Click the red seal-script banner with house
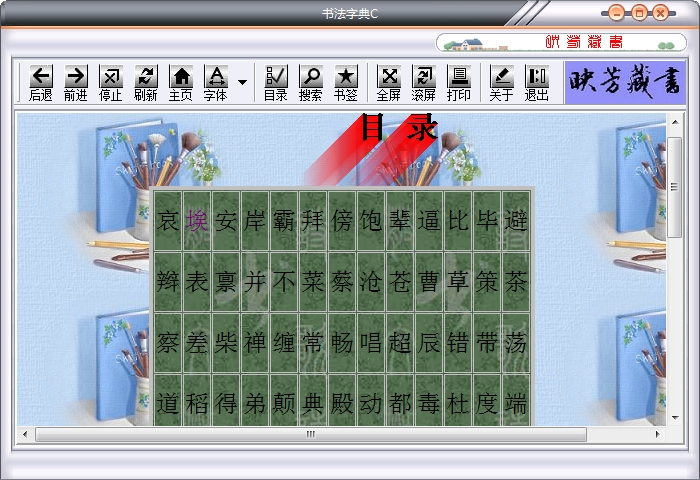The height and width of the screenshot is (480, 700). coord(561,42)
